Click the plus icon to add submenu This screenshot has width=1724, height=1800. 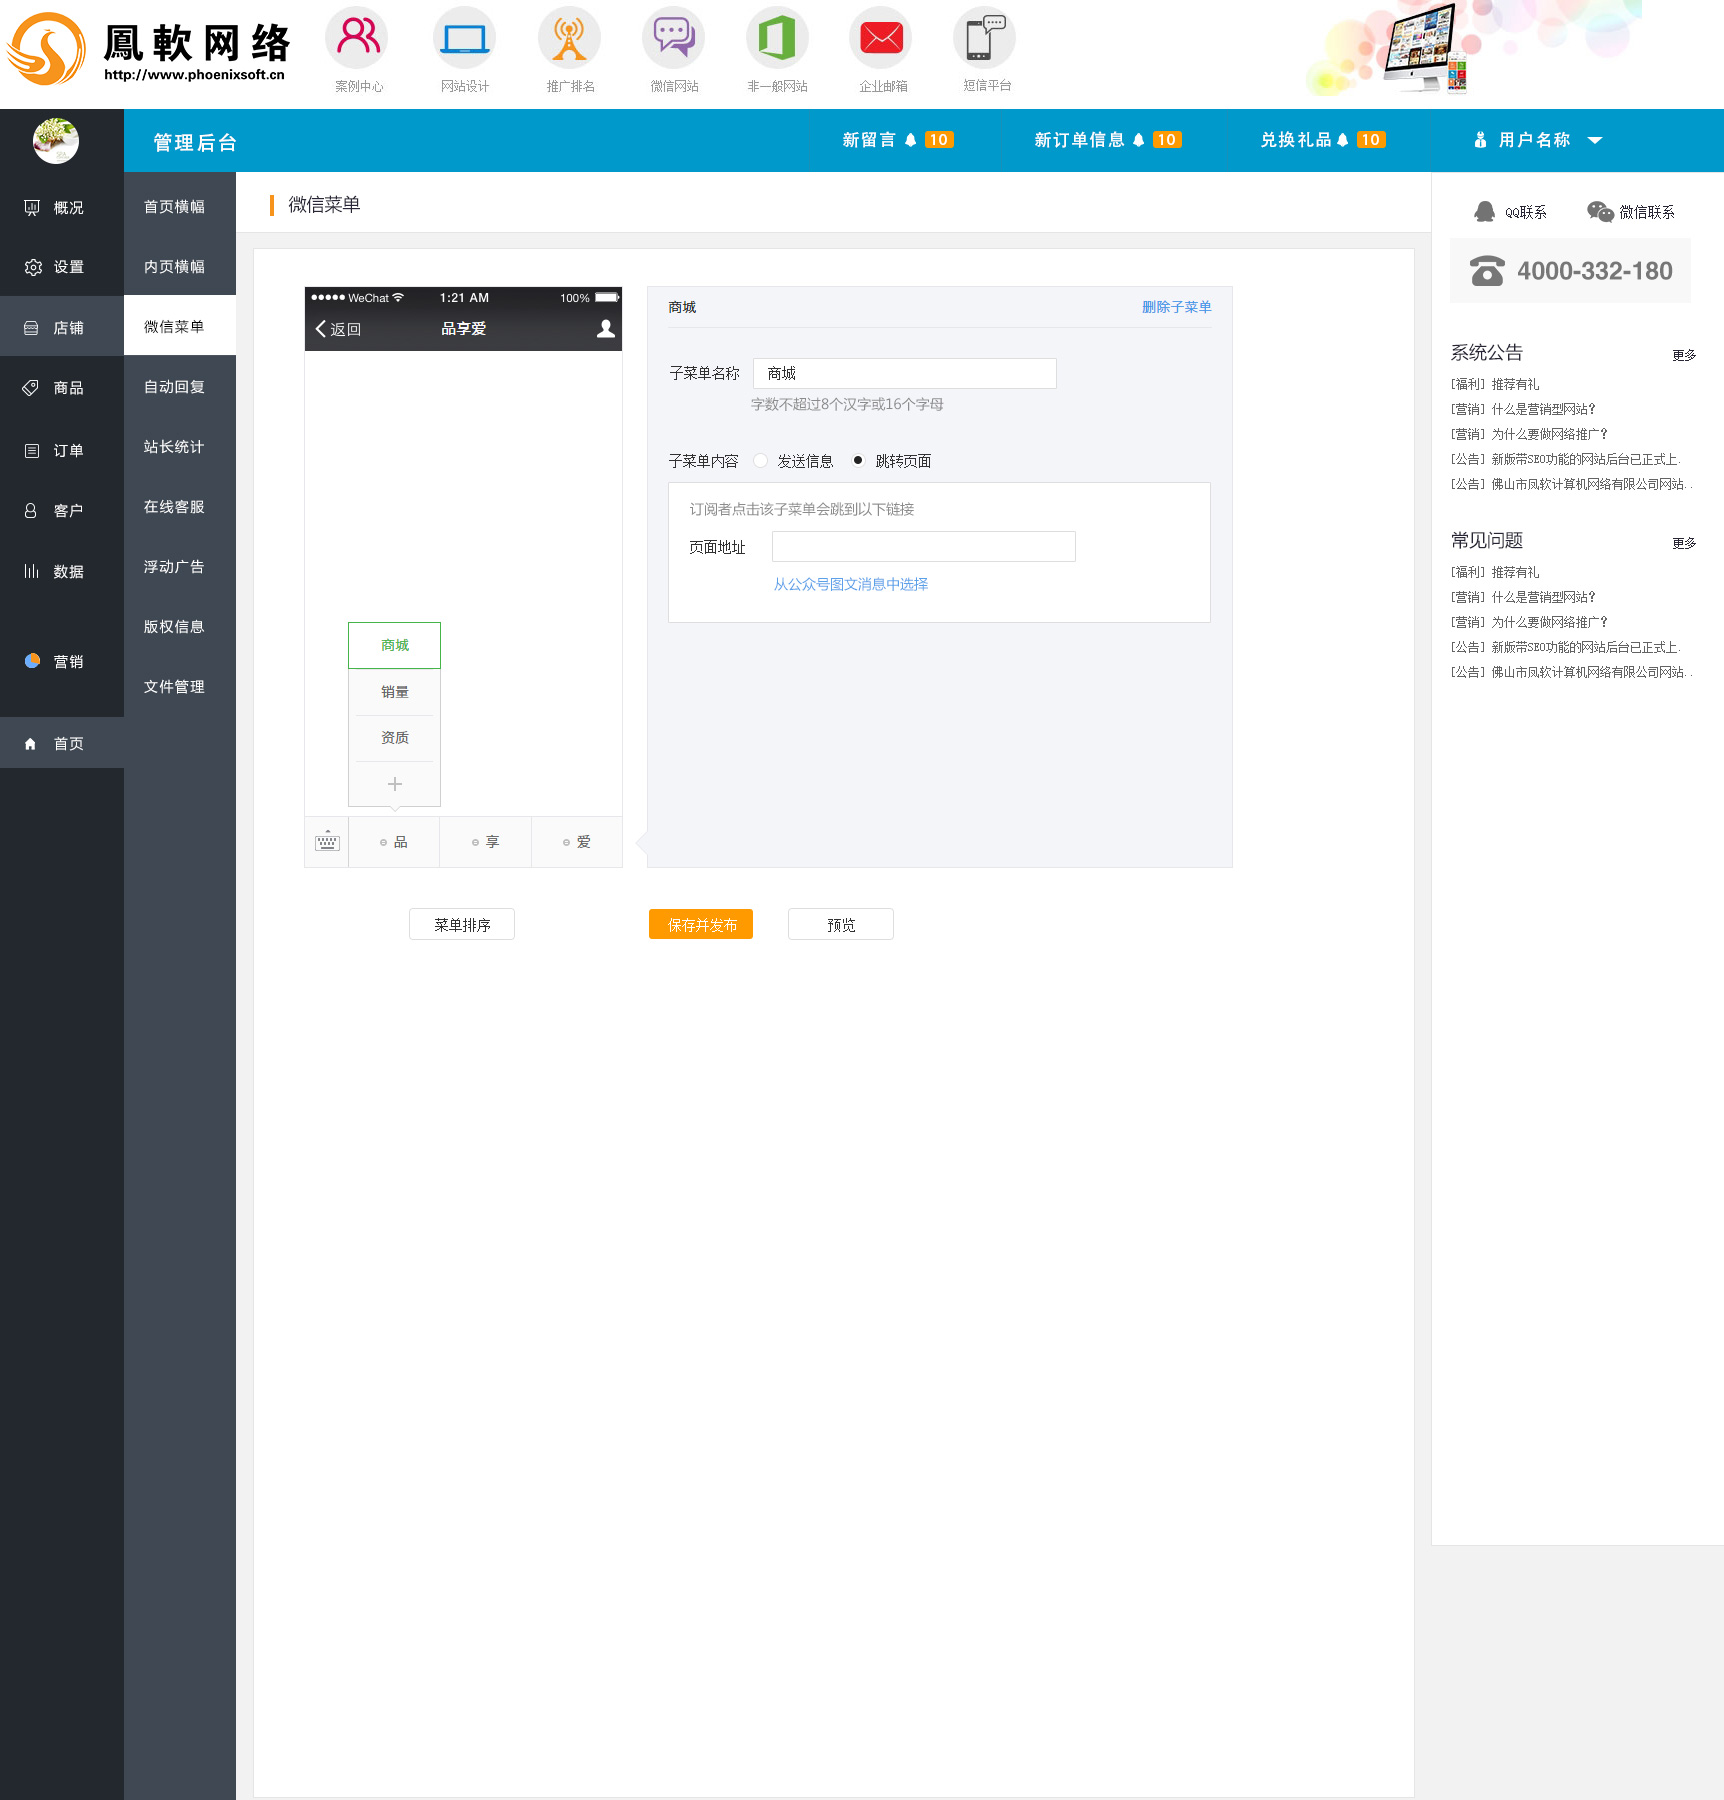click(395, 784)
